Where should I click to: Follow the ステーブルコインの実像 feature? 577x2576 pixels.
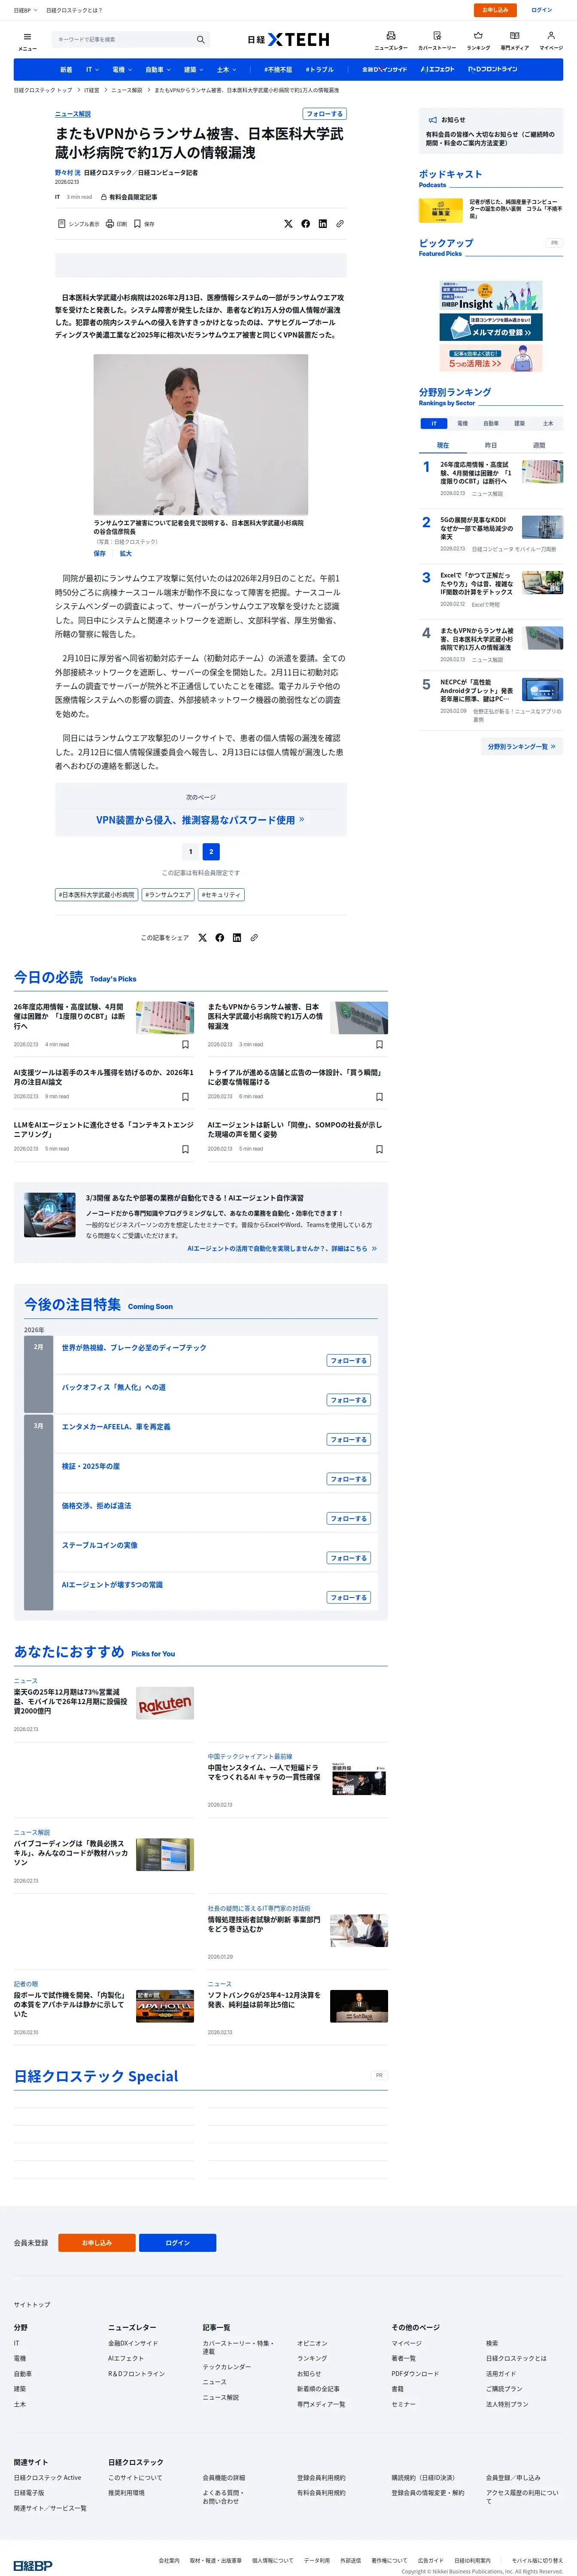point(349,1558)
